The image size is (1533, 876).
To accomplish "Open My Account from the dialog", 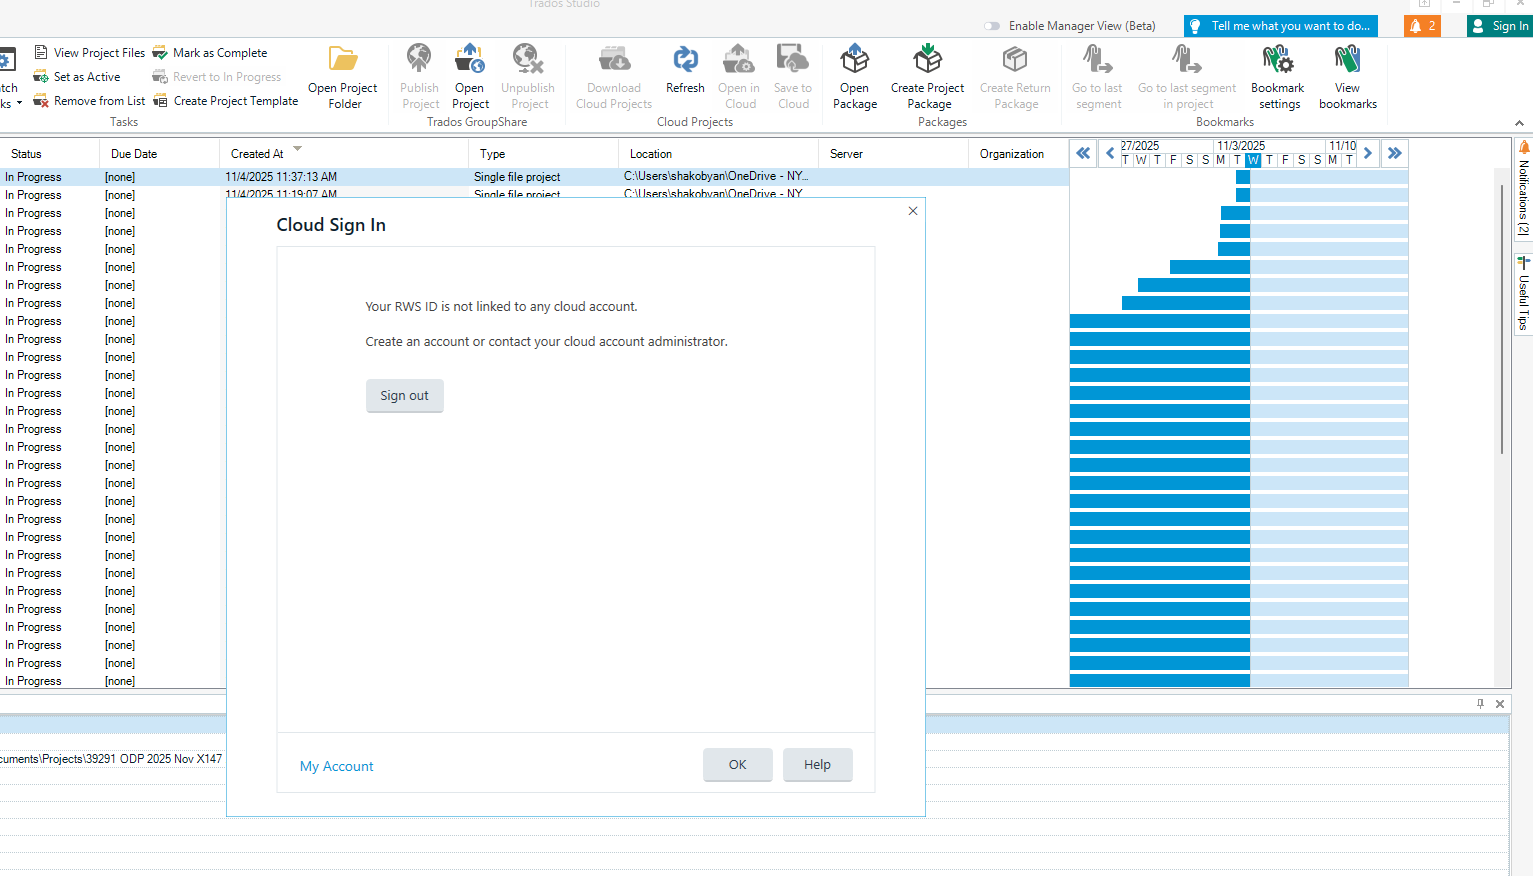I will (x=336, y=766).
